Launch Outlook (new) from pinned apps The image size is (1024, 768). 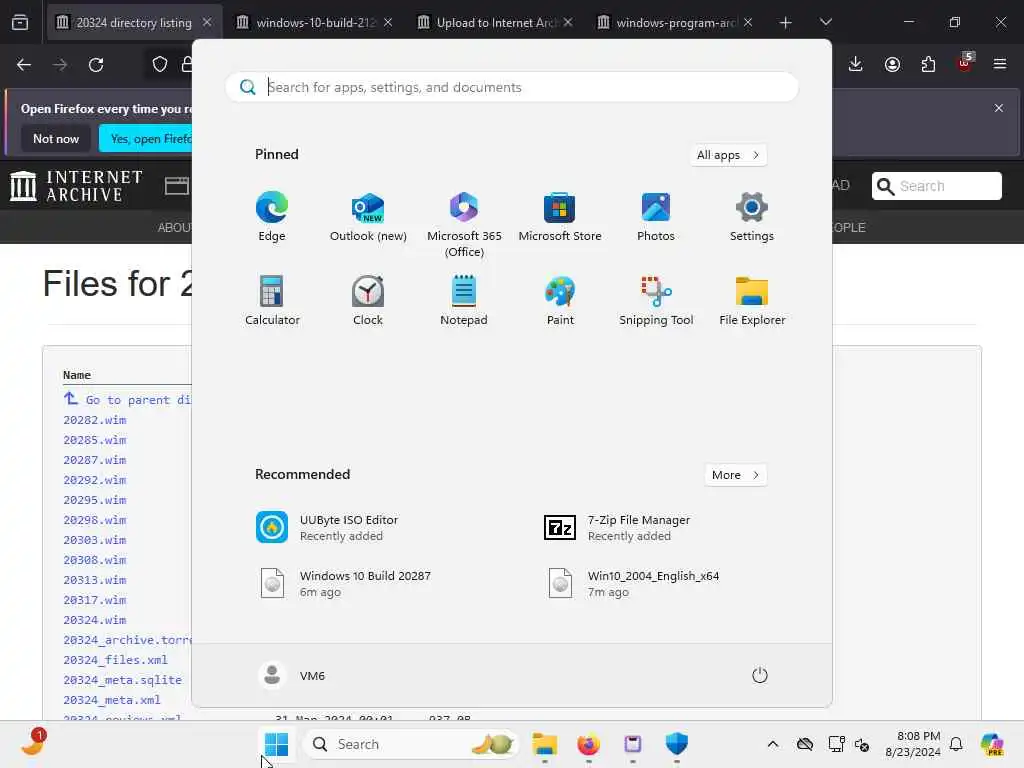tap(368, 217)
